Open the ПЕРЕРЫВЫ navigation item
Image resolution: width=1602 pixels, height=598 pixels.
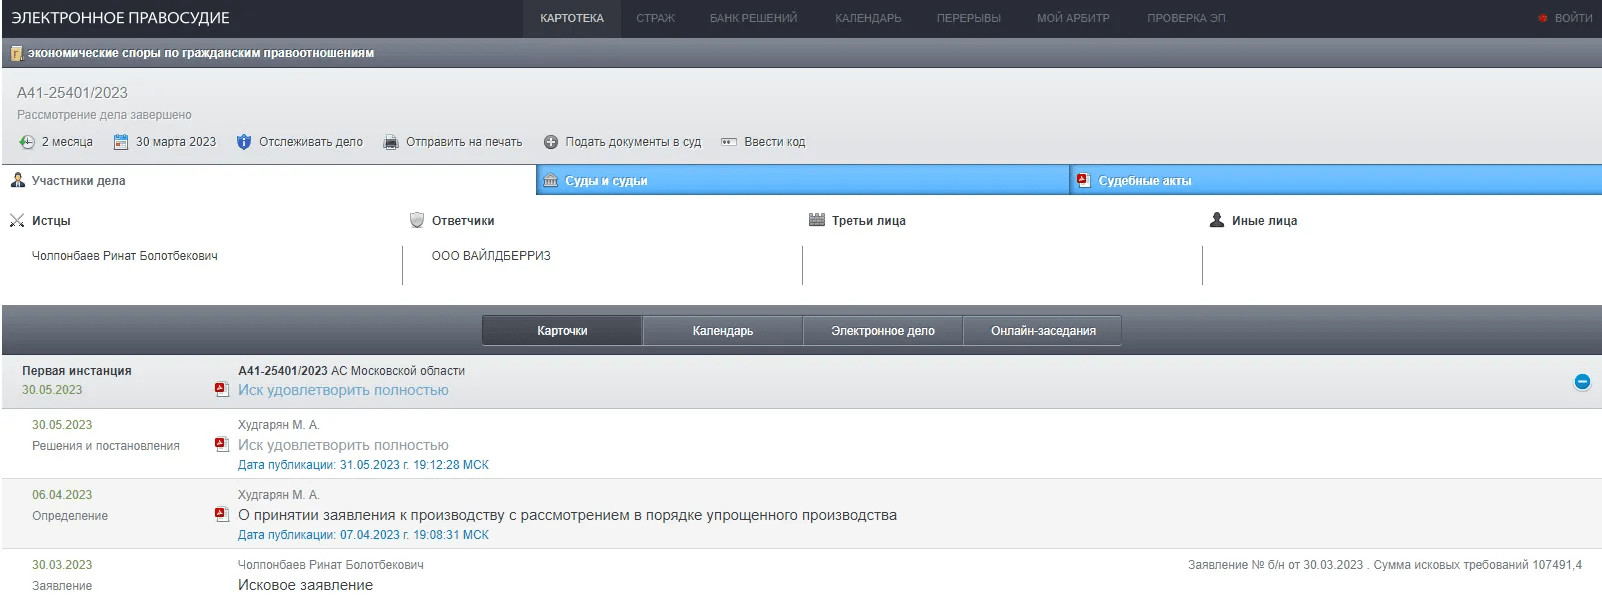tap(968, 18)
